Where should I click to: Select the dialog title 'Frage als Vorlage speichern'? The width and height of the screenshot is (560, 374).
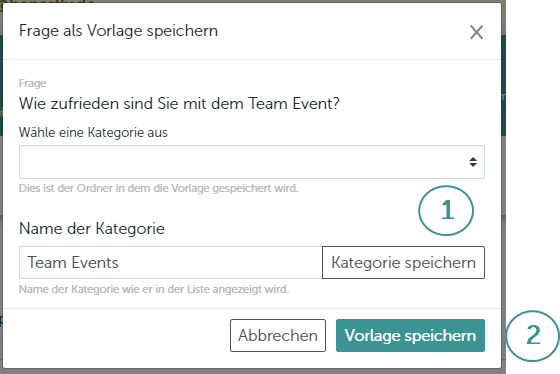(x=118, y=31)
